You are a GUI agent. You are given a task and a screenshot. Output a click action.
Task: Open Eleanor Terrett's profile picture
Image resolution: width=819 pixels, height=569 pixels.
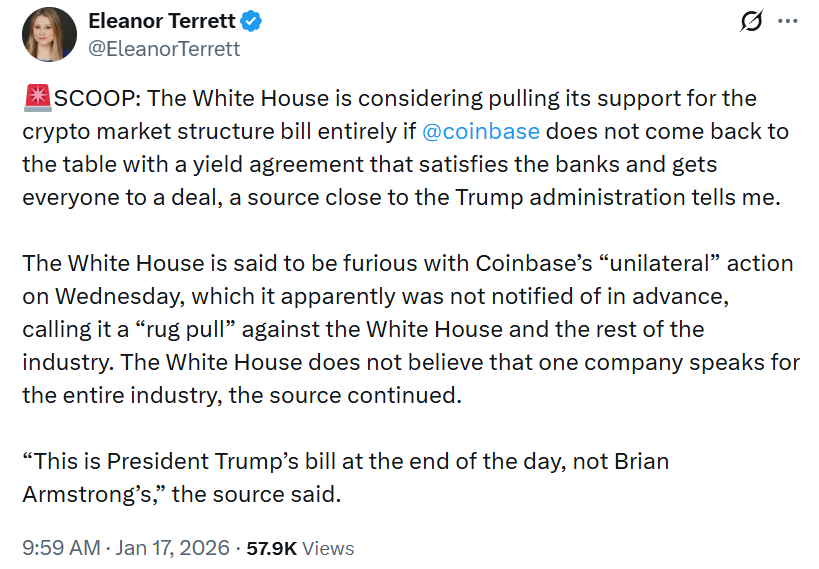coord(48,34)
